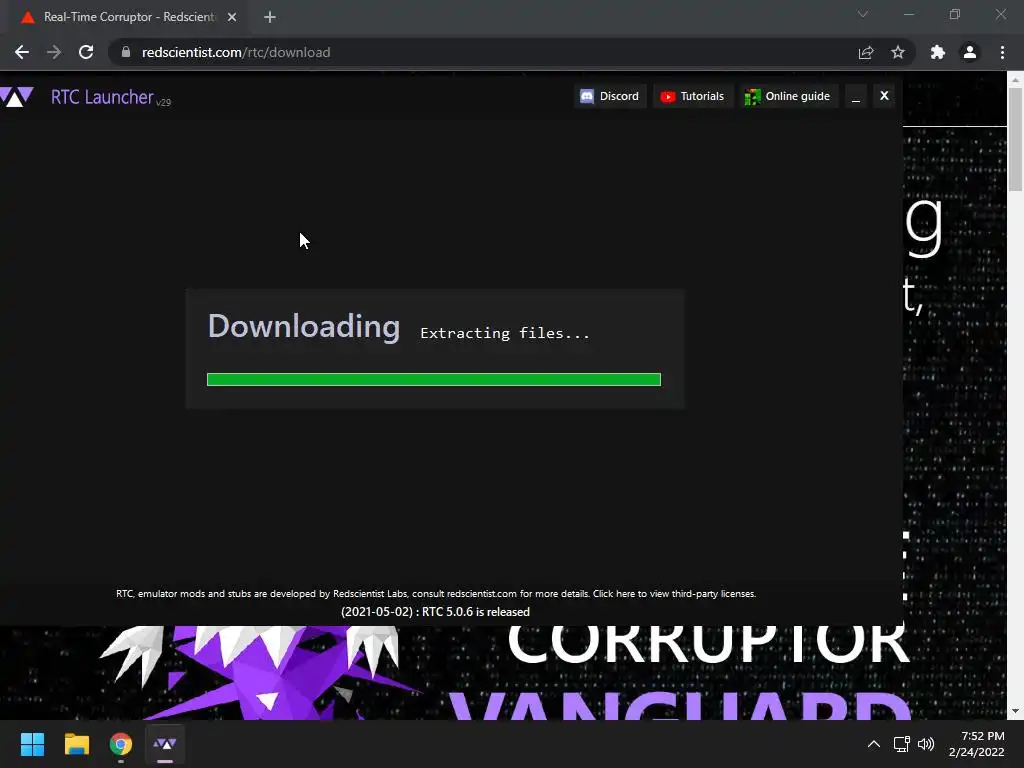Click the green download progress bar
Screen dimensions: 1024x768
(x=434, y=379)
